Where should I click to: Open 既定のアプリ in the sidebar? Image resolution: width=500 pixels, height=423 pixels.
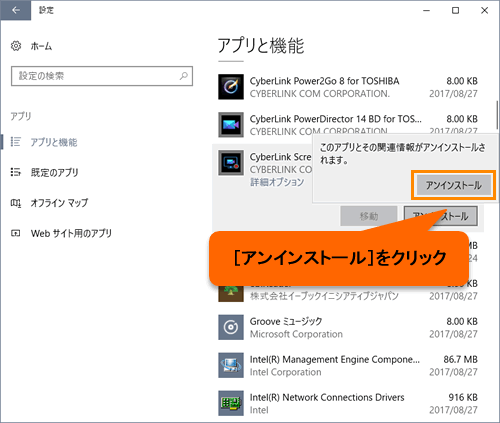click(x=54, y=172)
